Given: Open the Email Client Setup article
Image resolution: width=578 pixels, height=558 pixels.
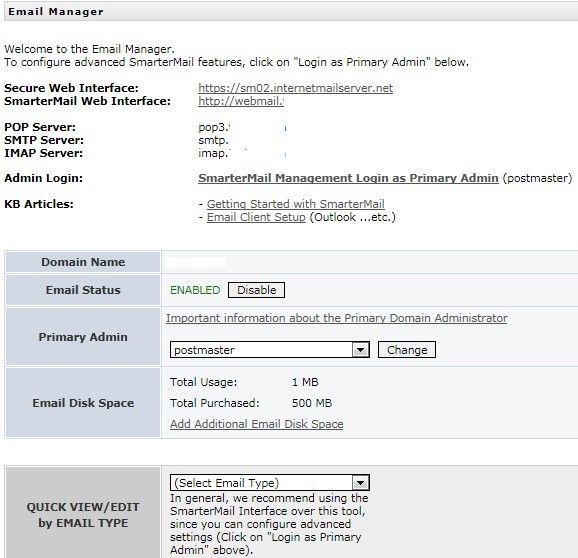Looking at the screenshot, I should [256, 217].
